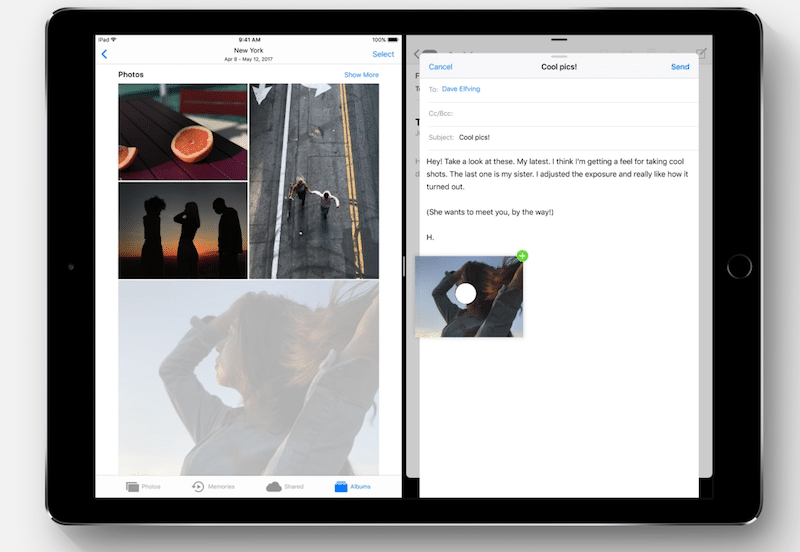This screenshot has height=552, width=800.
Task: Open the sunset silhouettes photo
Action: [182, 230]
